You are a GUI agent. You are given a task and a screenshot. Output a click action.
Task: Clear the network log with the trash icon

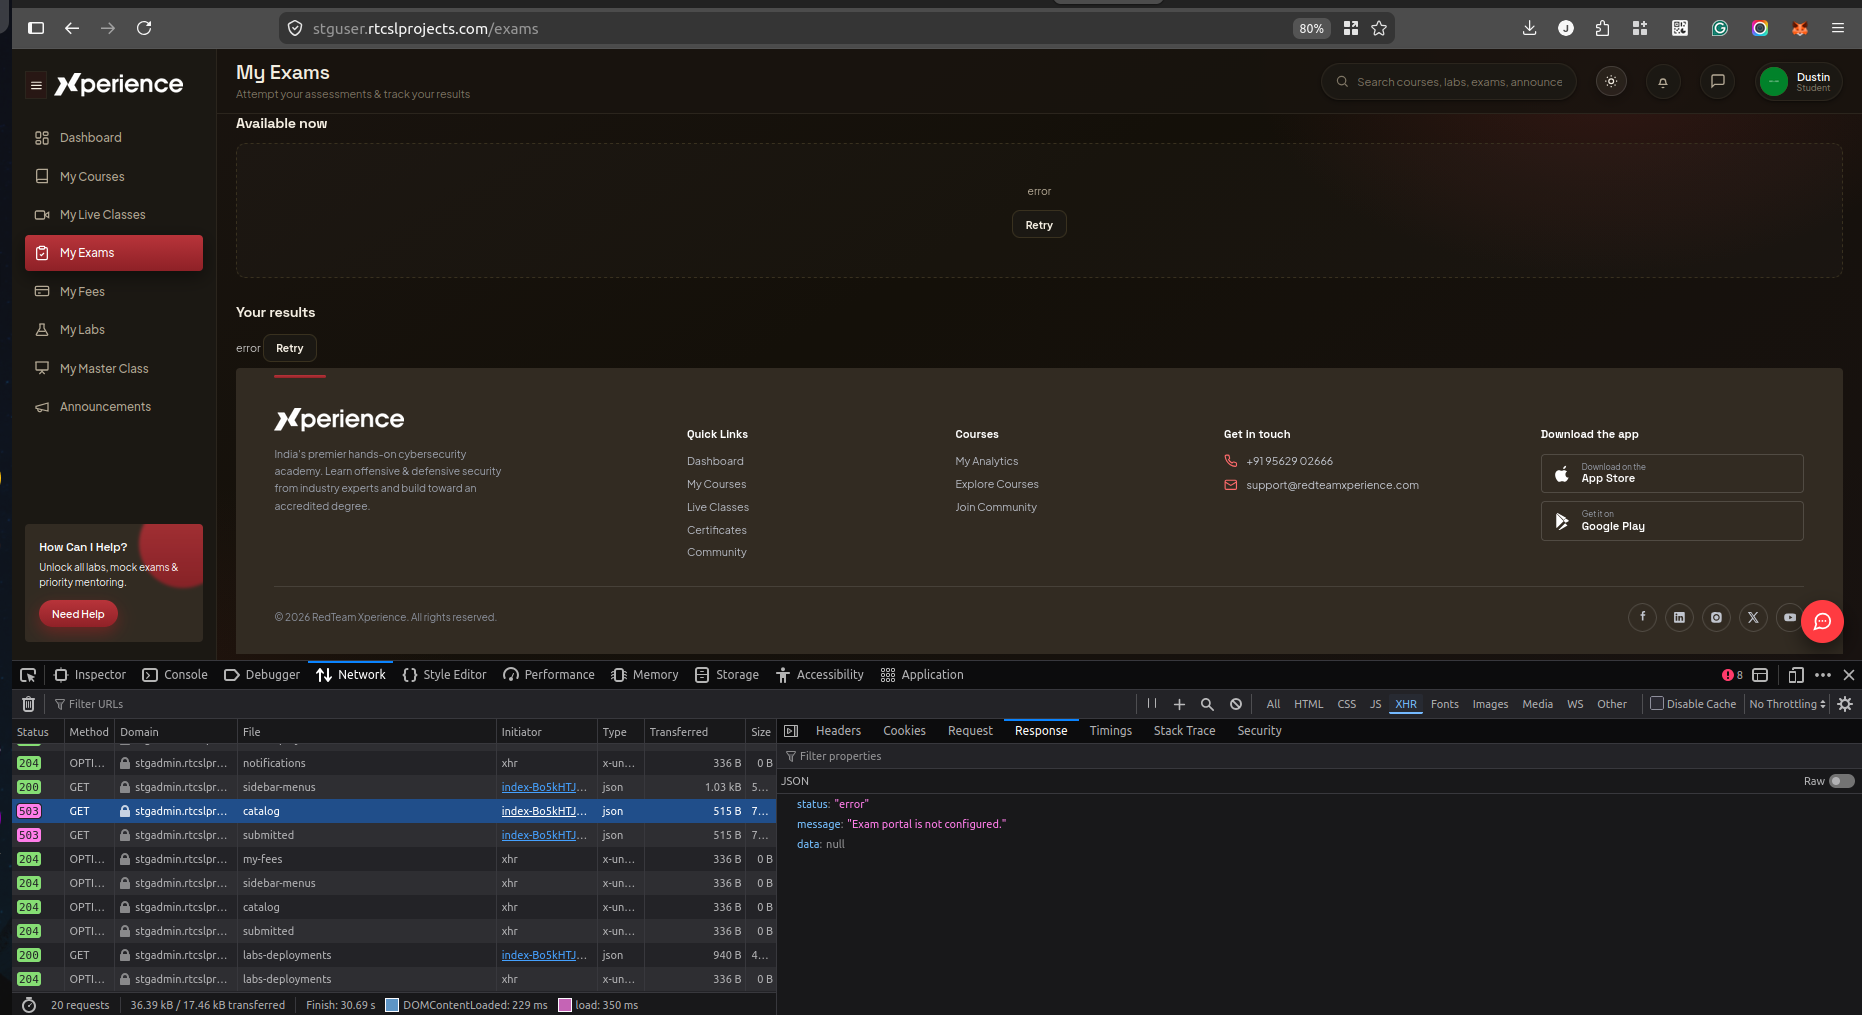(29, 704)
